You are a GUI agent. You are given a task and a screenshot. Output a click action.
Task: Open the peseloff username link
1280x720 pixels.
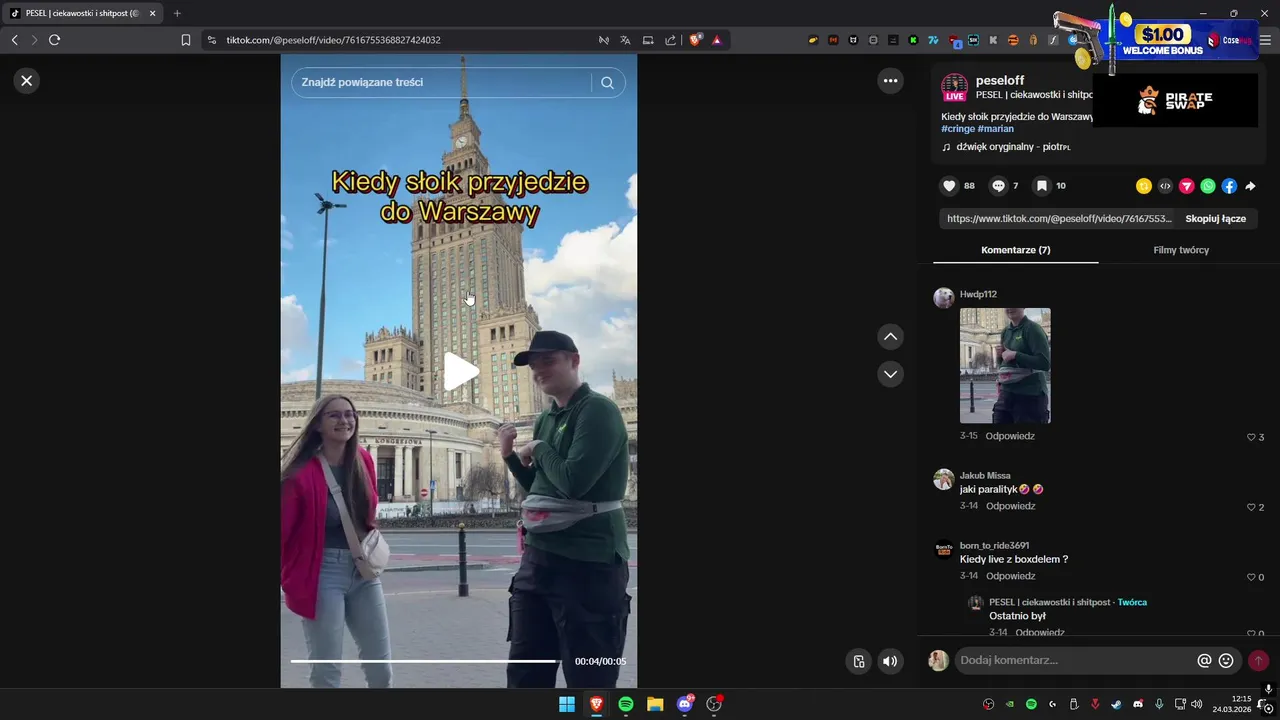pyautogui.click(x=1000, y=80)
